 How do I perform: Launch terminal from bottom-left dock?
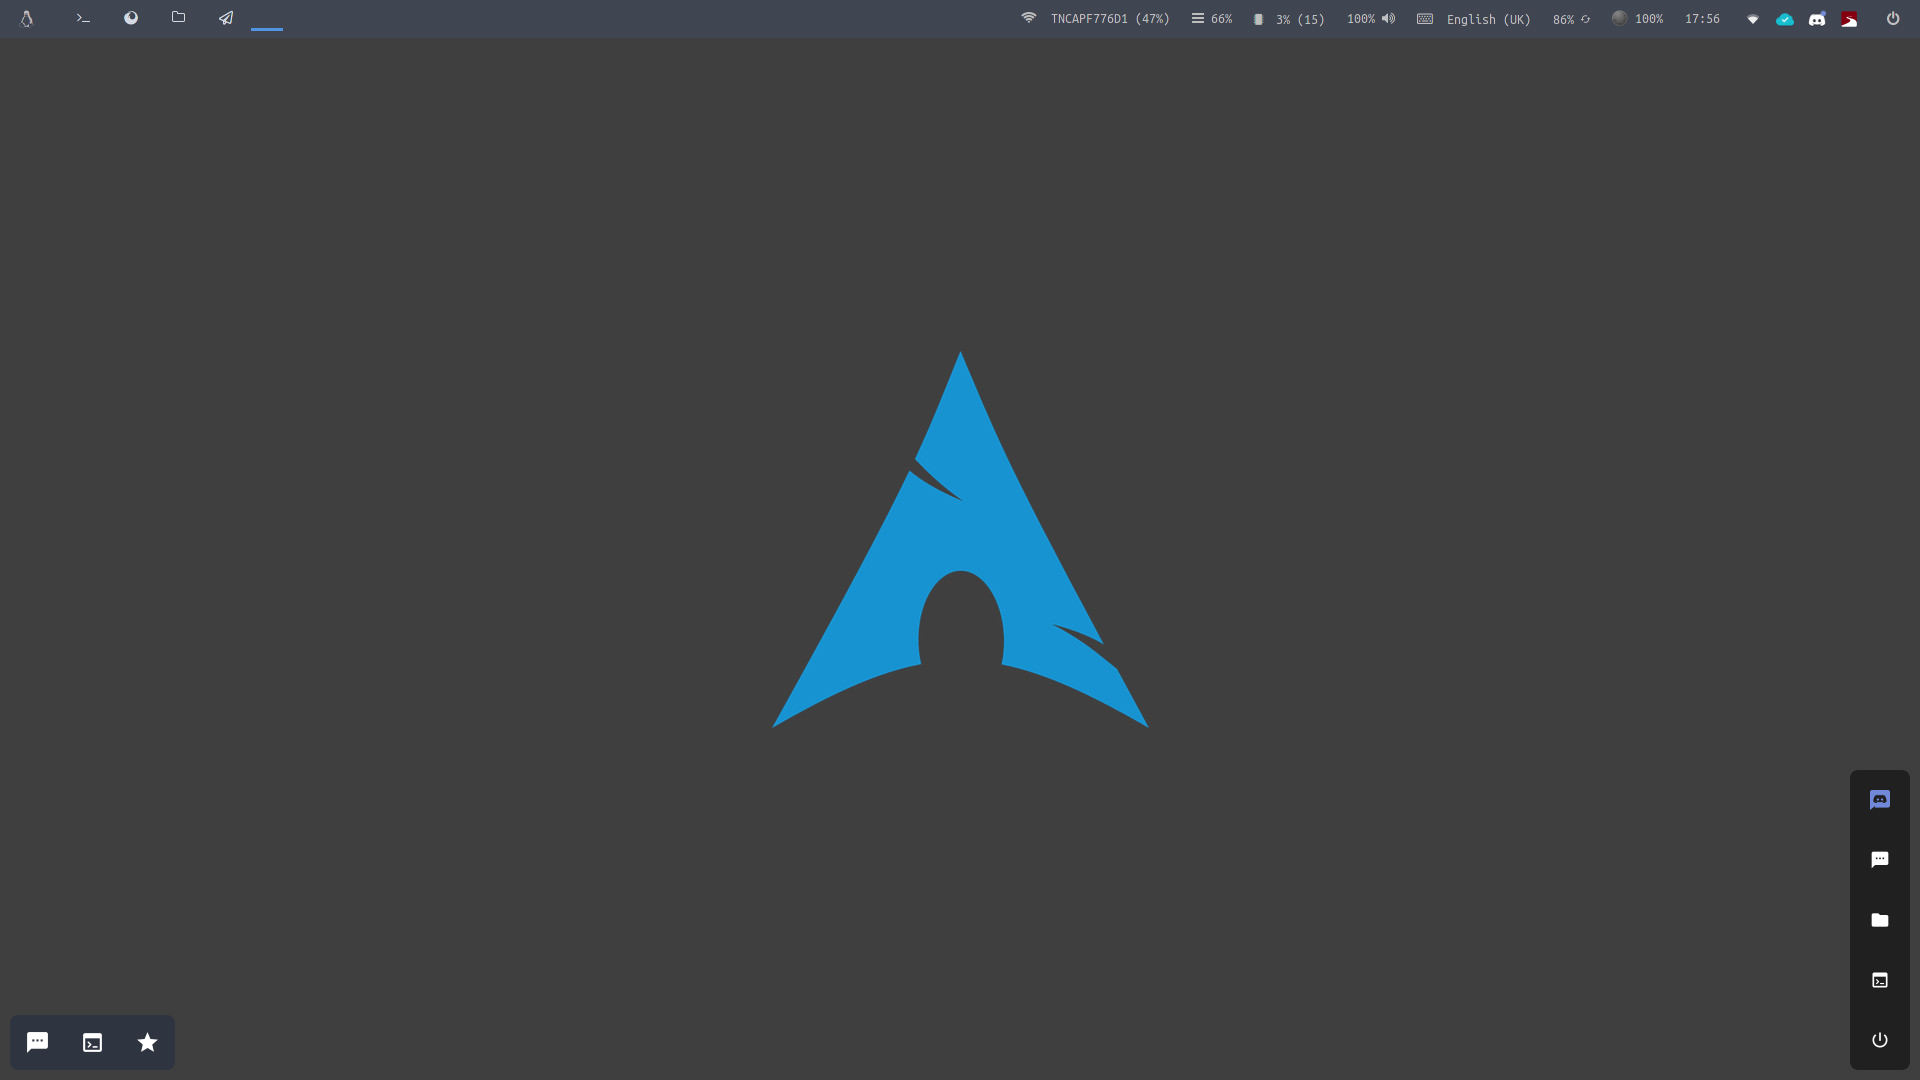tap(92, 1043)
